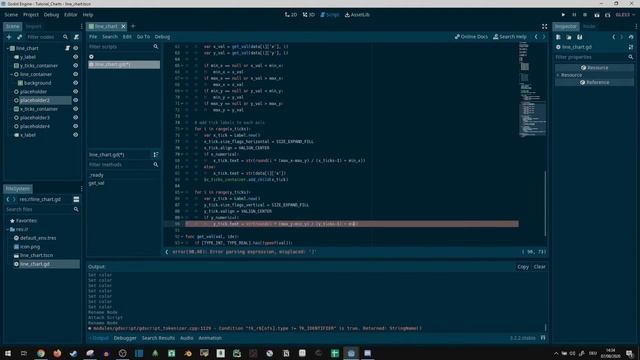Switch to the Script workspace
This screenshot has width=640, height=360.
click(x=330, y=15)
